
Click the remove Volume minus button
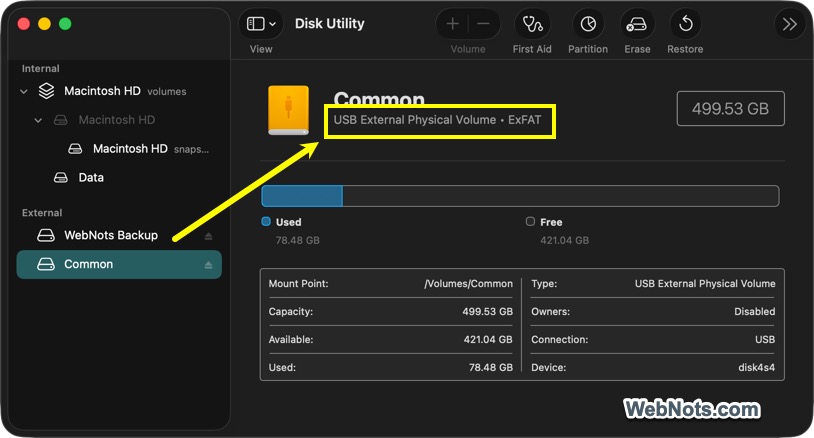pos(483,24)
